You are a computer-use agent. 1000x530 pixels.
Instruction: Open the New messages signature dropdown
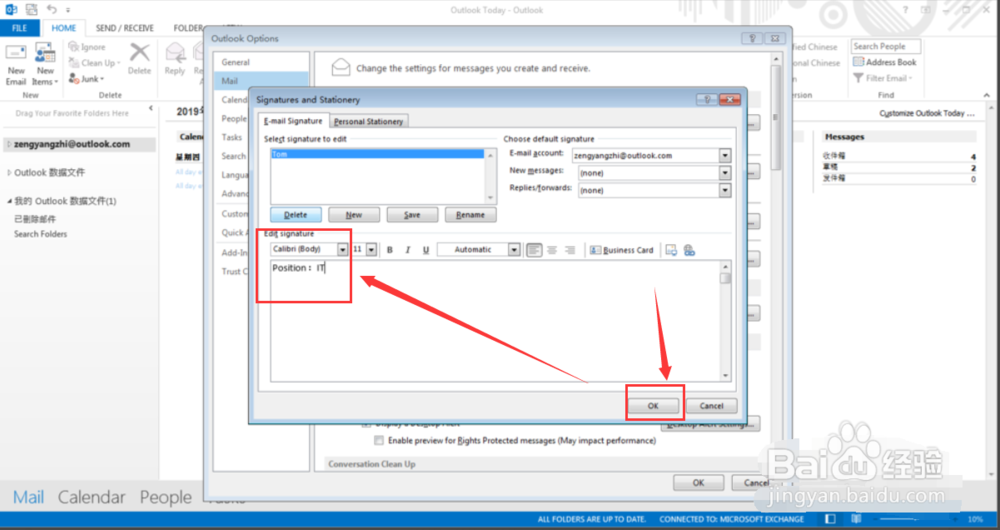click(x=724, y=173)
